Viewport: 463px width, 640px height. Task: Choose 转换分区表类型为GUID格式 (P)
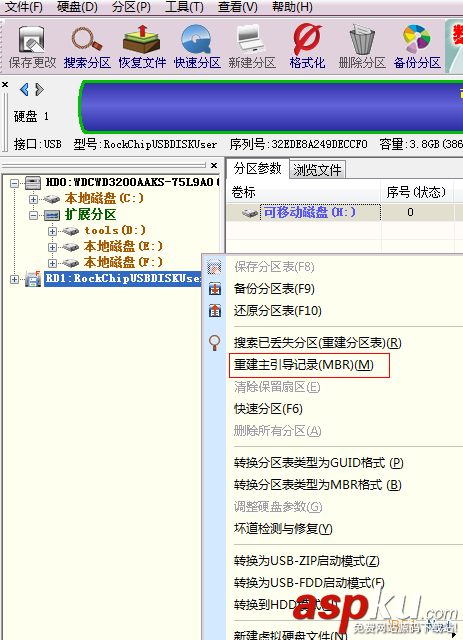318,463
